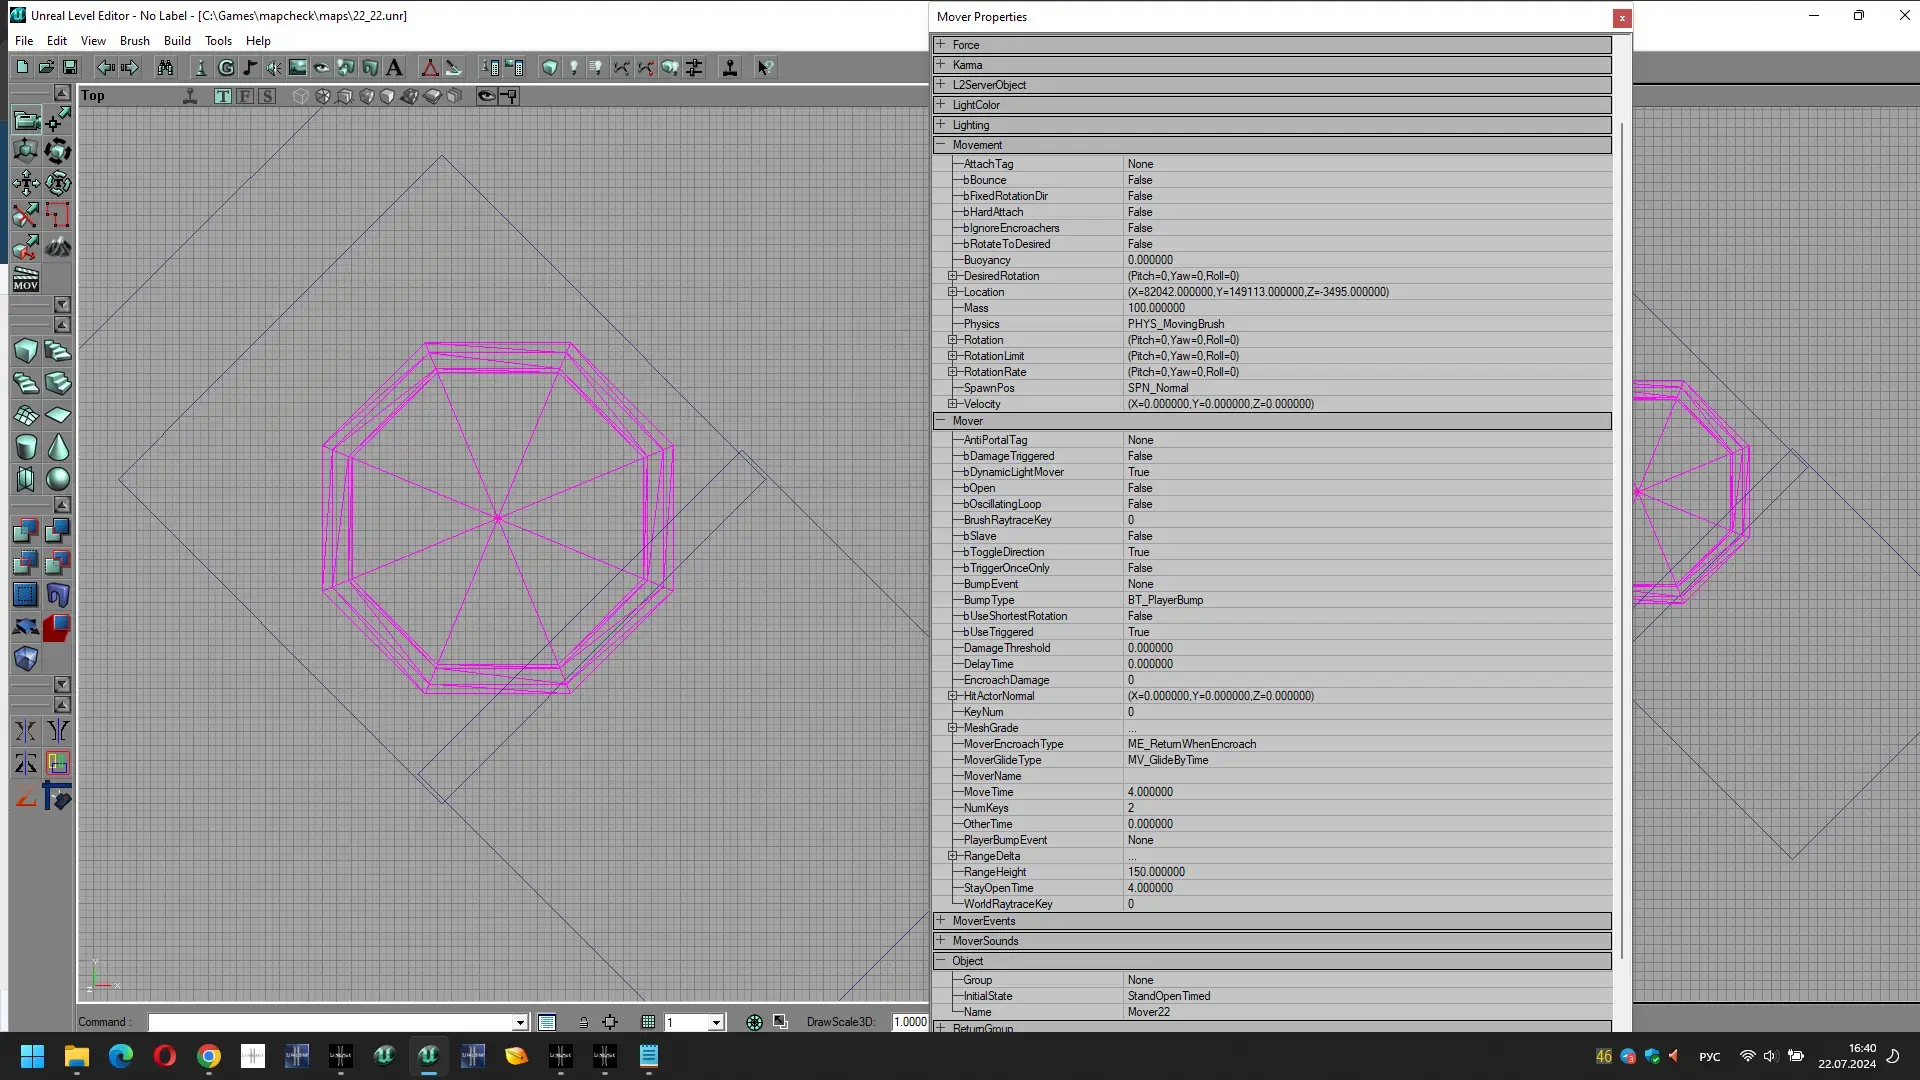Screen dimensions: 1920x1080
Task: Toggle the log window icon
Action: 547,1022
